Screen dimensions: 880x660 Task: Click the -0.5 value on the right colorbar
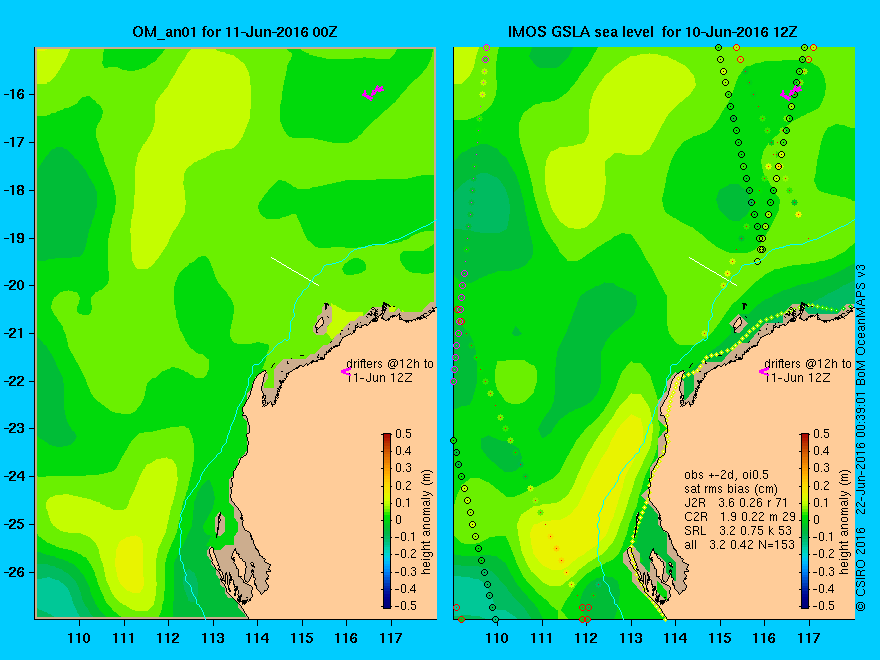pyautogui.click(x=824, y=606)
